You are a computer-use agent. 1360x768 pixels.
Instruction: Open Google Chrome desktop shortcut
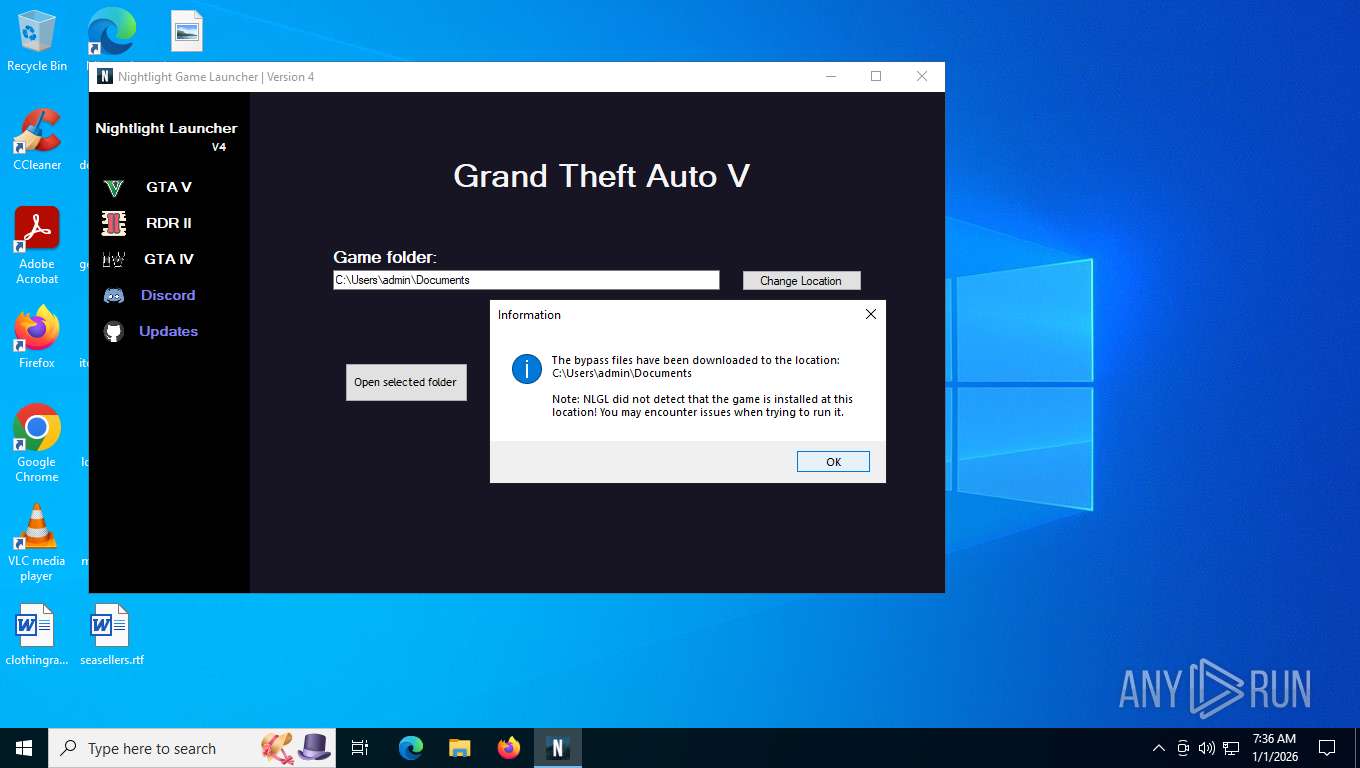point(37,443)
